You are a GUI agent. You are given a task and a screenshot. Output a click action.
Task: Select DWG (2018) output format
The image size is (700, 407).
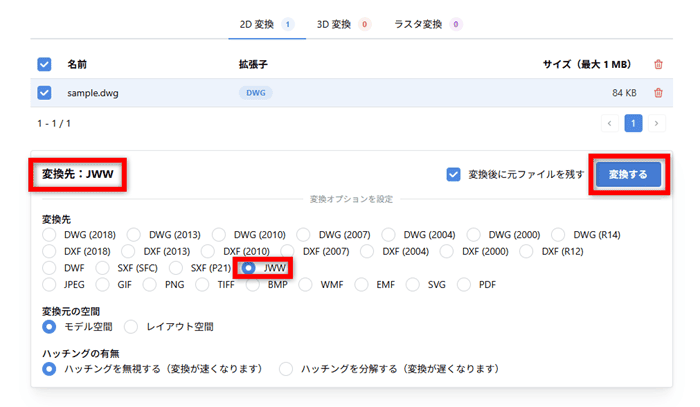49,235
